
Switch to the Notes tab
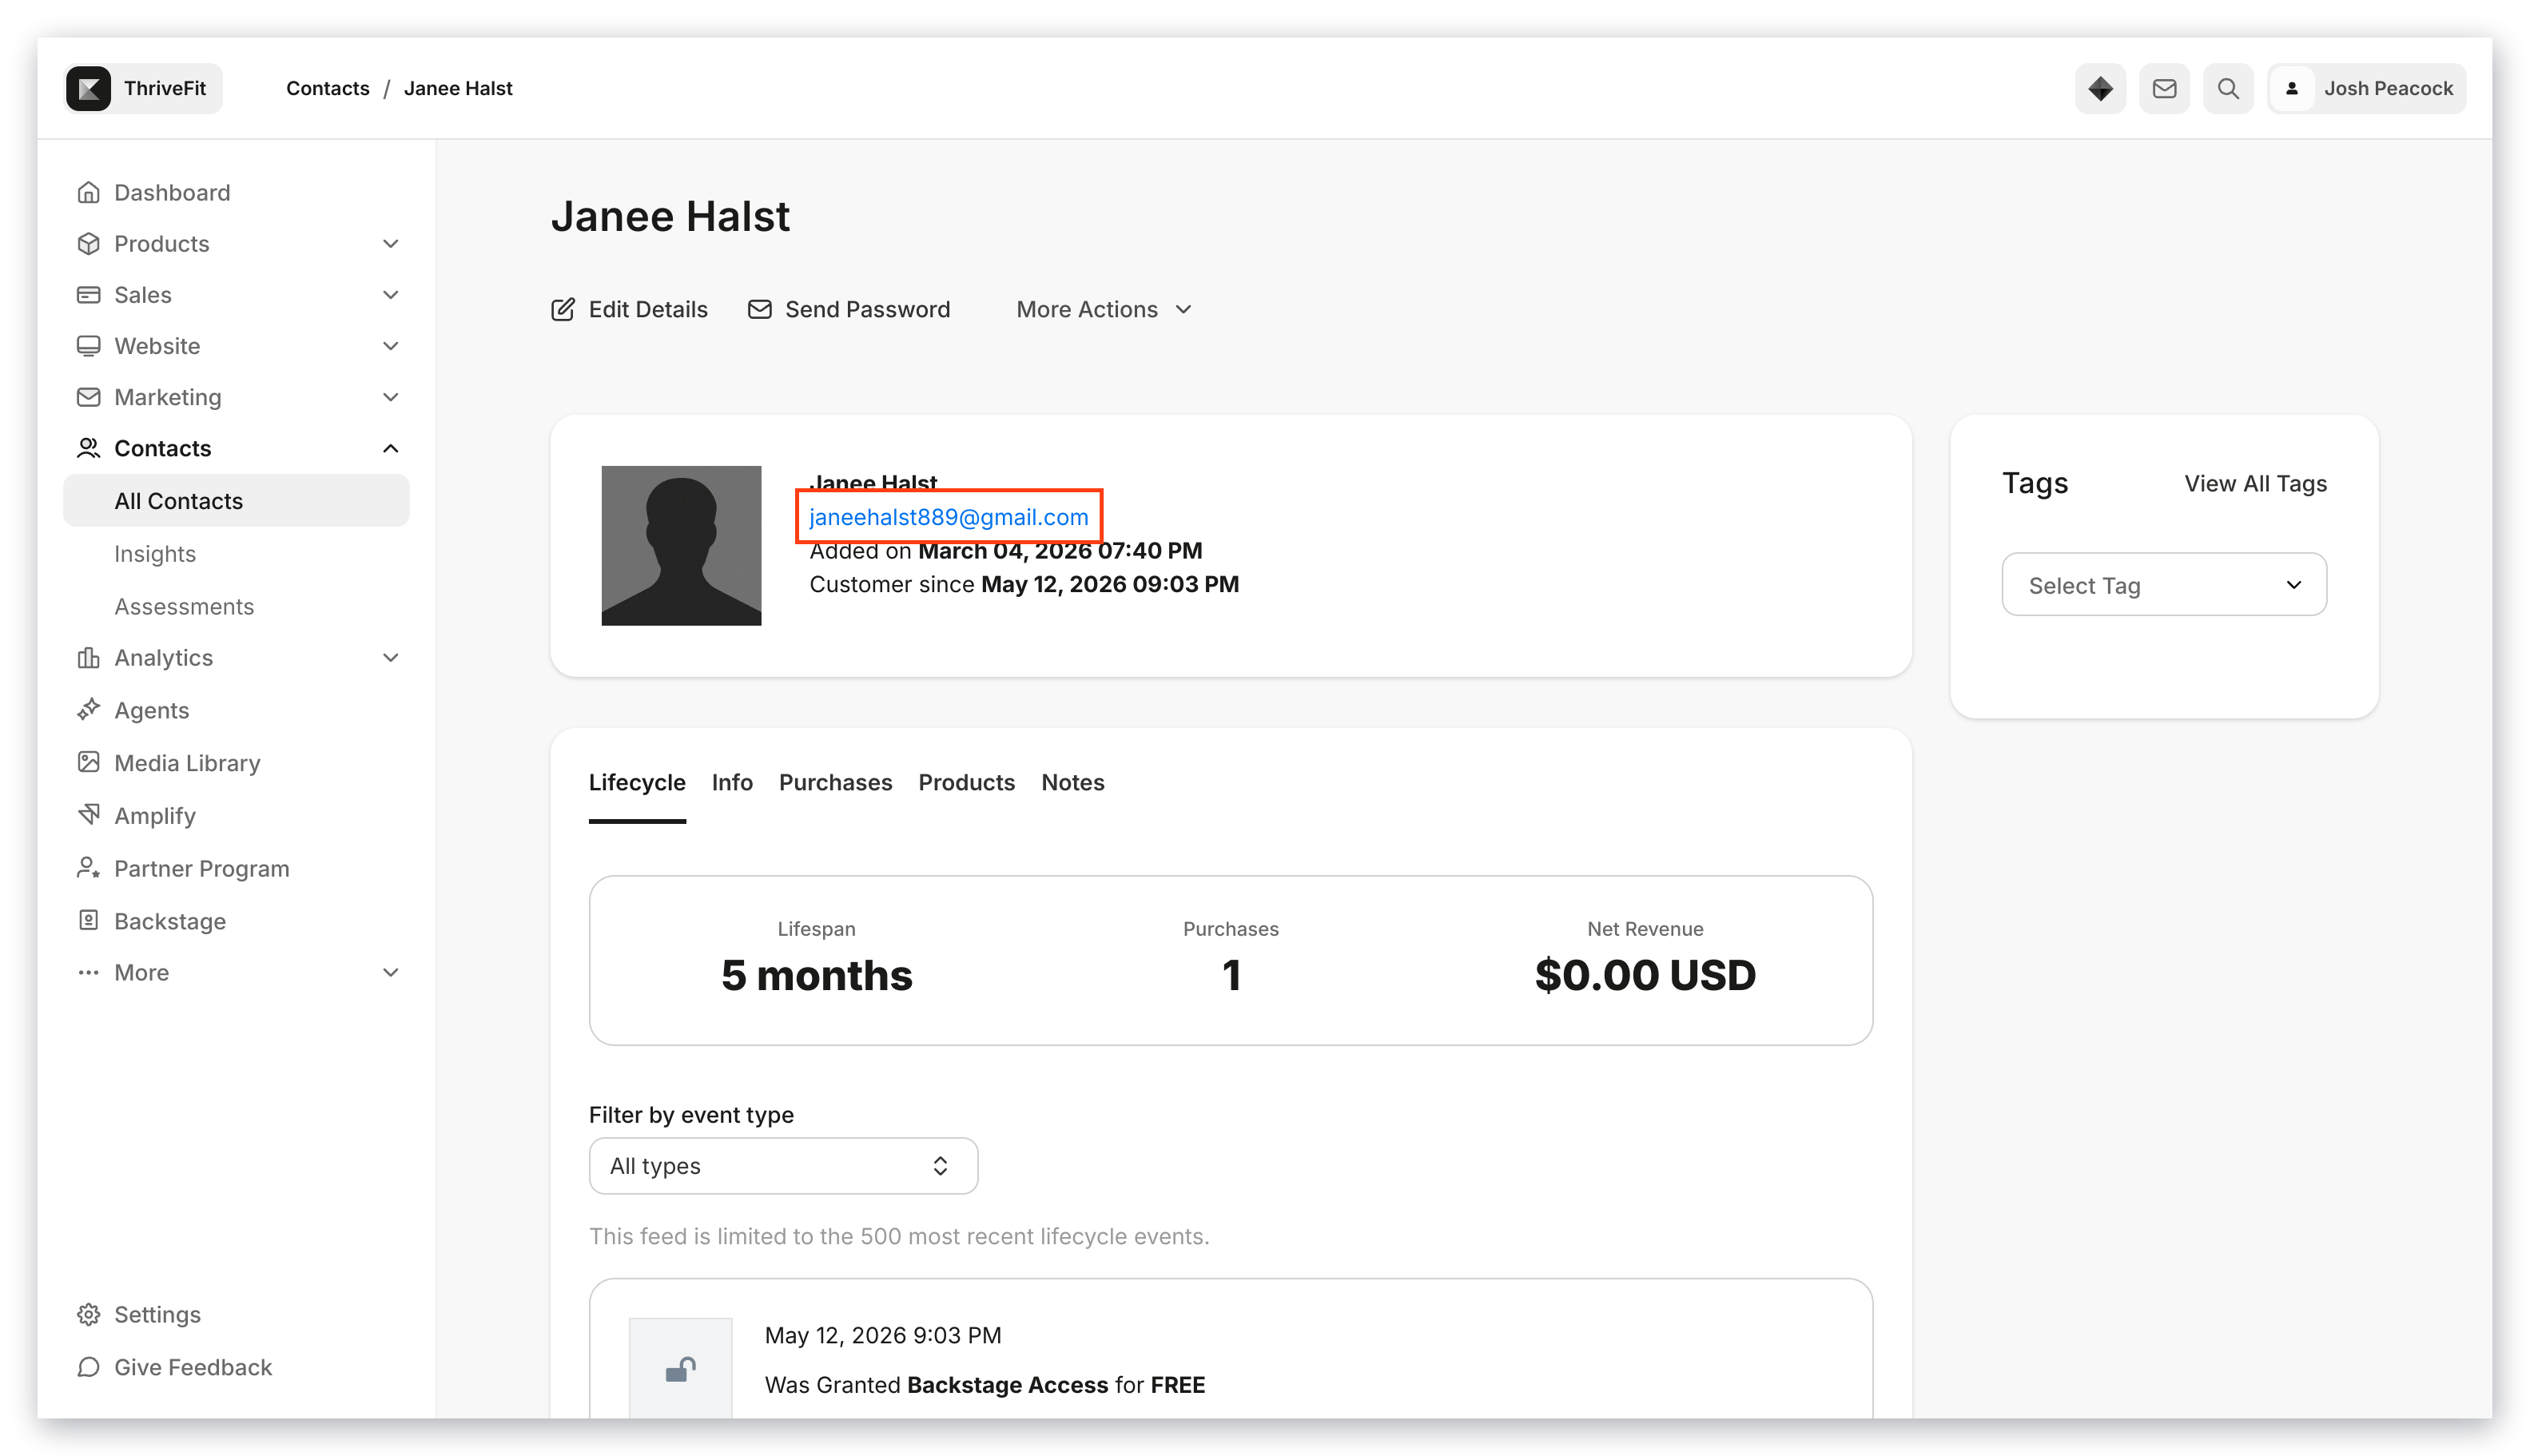[x=1072, y=783]
